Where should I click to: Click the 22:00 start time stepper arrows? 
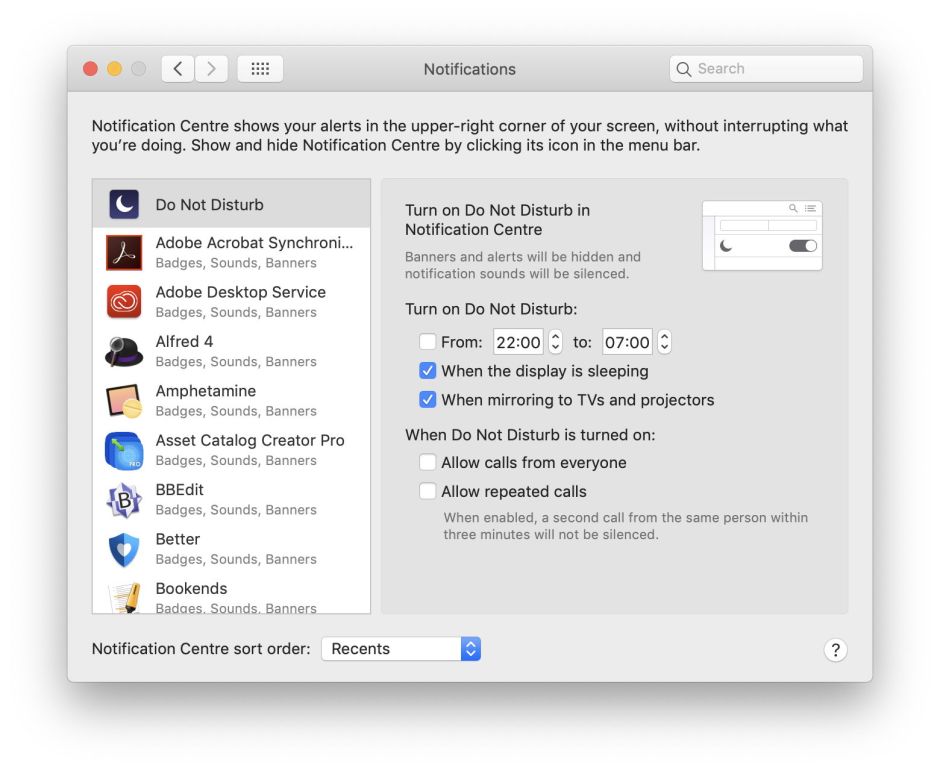556,342
